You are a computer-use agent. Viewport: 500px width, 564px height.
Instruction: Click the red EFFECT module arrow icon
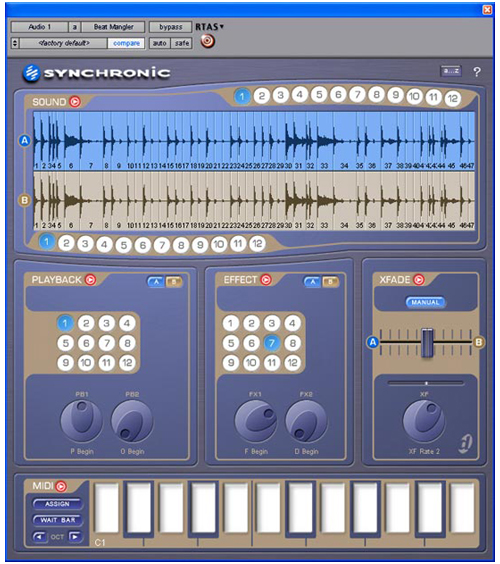pyautogui.click(x=266, y=279)
